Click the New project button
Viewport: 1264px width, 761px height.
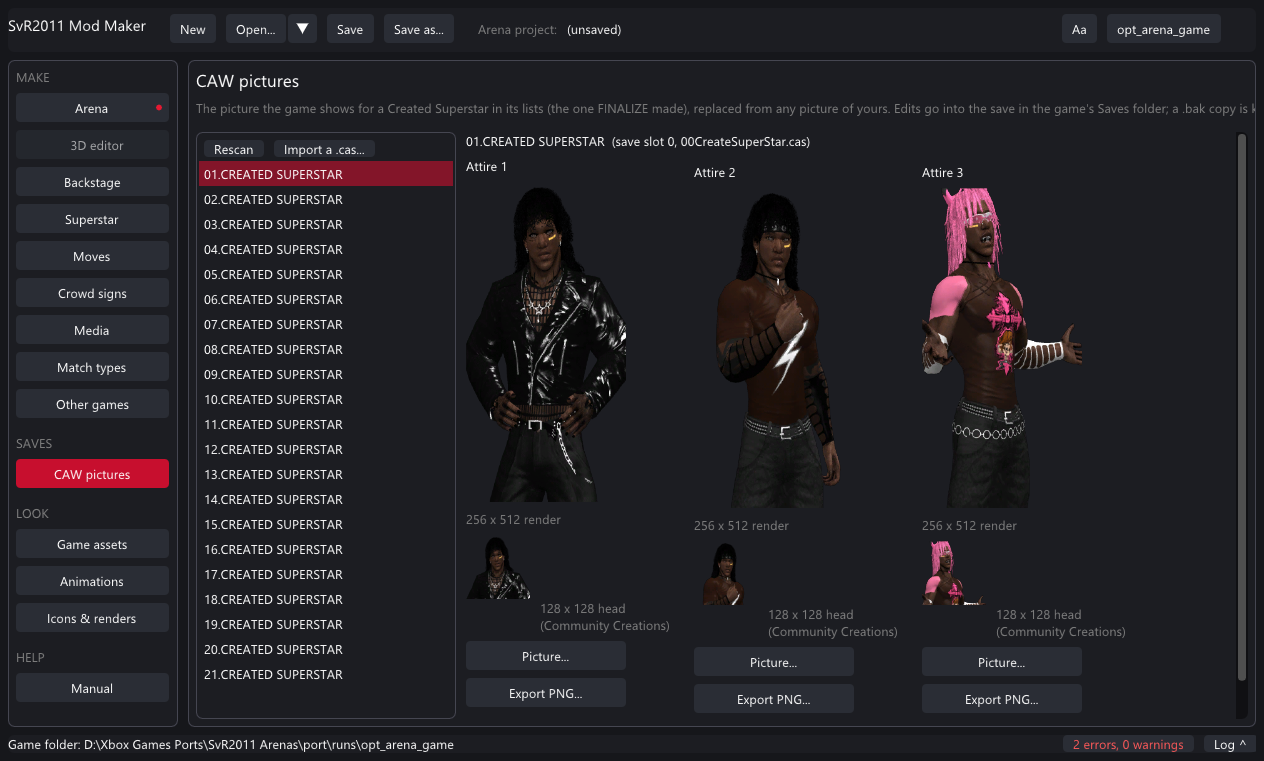pos(193,29)
